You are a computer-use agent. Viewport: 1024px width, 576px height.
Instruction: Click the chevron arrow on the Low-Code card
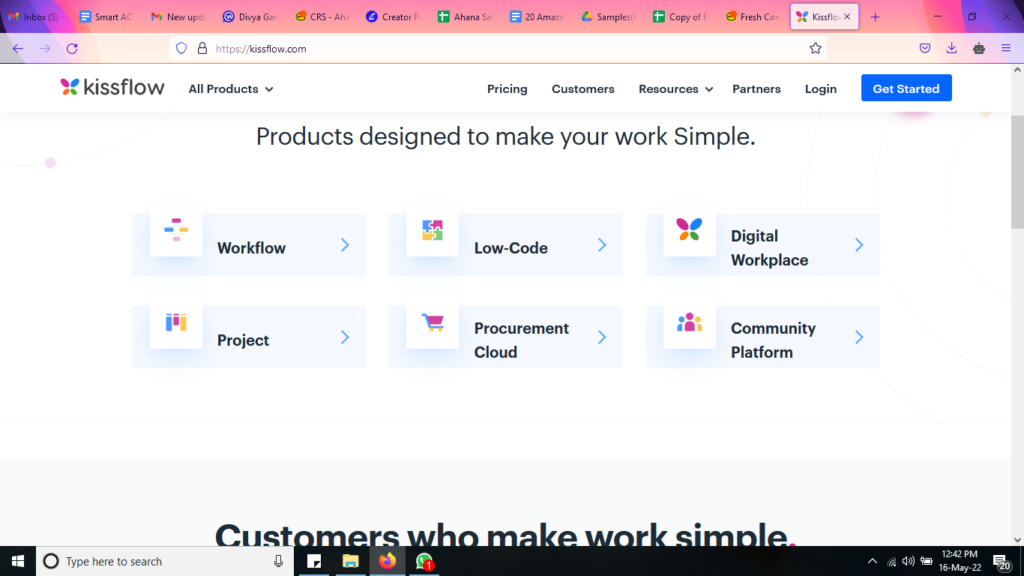point(602,245)
